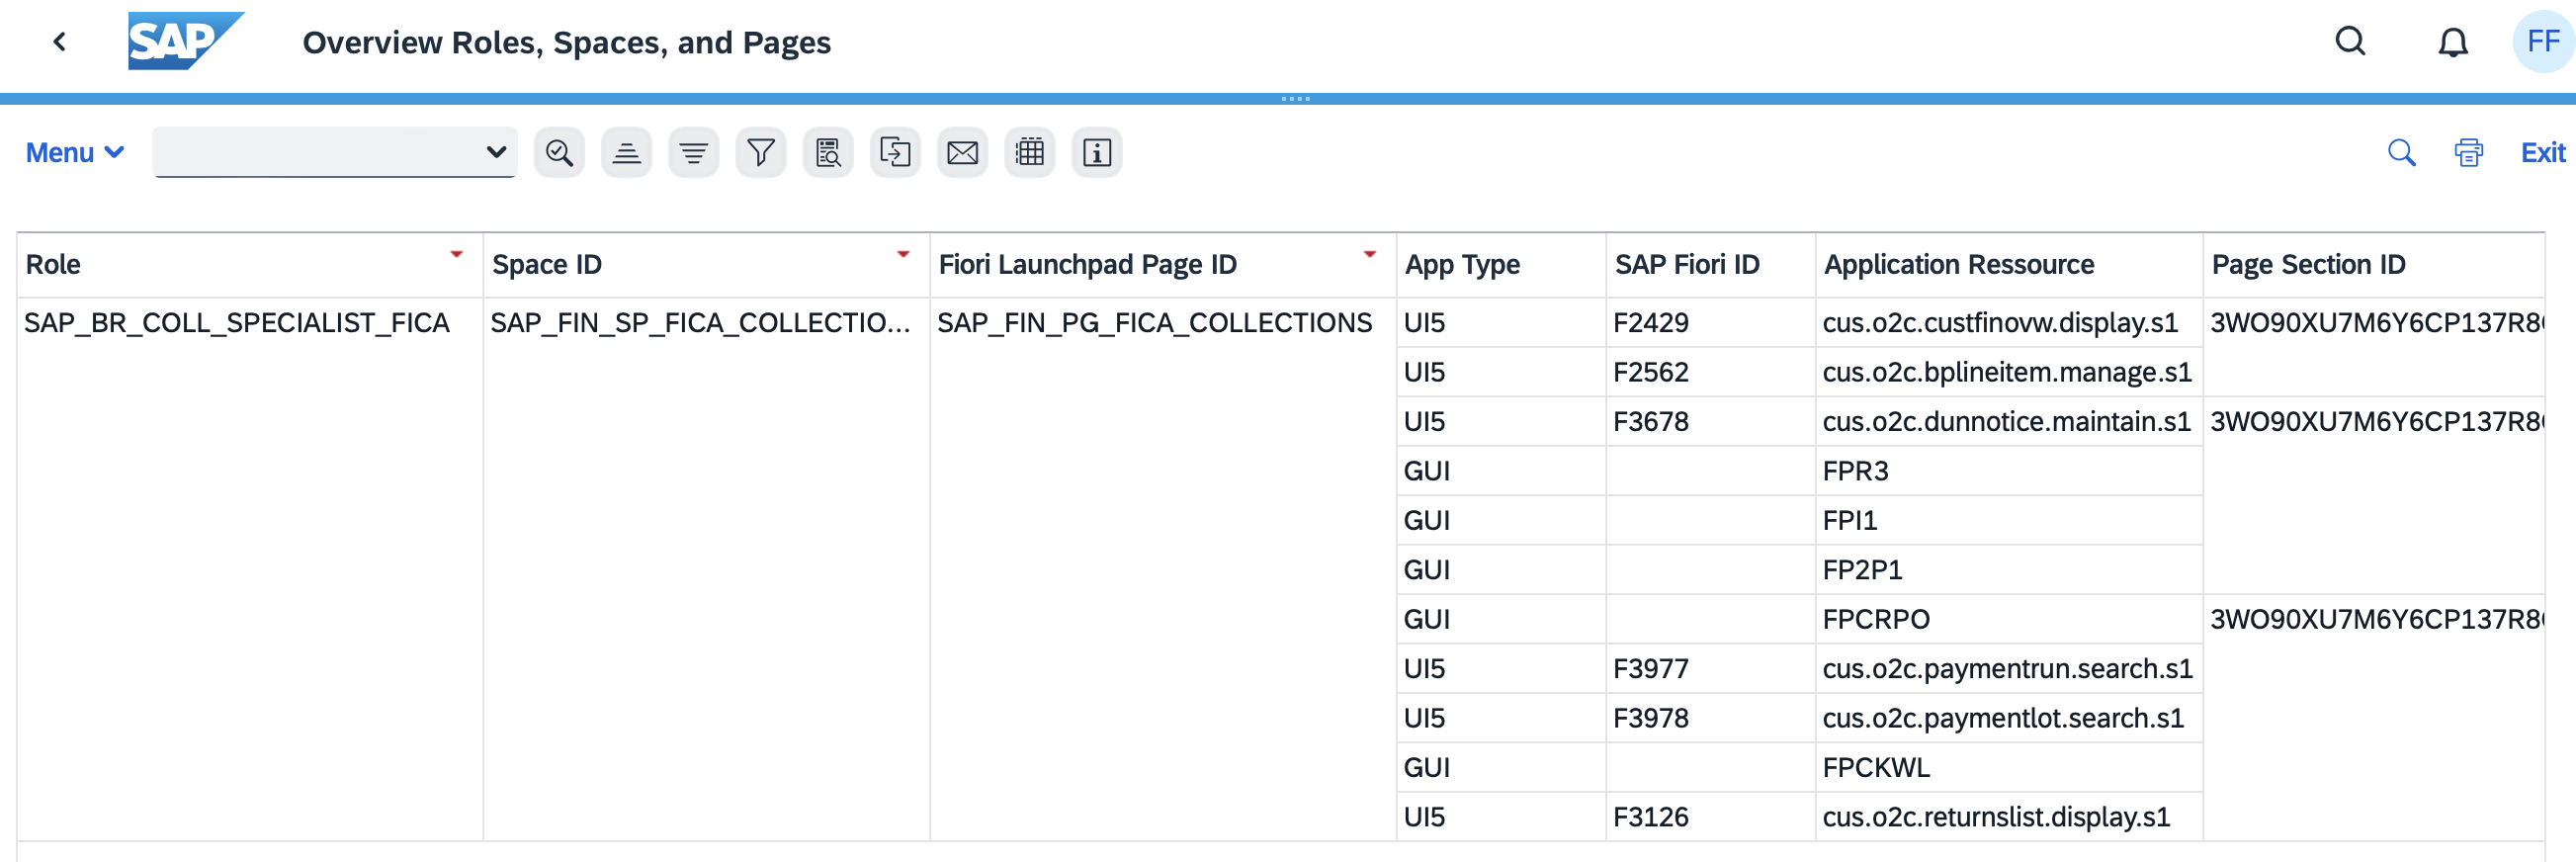
Task: Select Fiori ID cell F2562
Action: [x=1710, y=372]
